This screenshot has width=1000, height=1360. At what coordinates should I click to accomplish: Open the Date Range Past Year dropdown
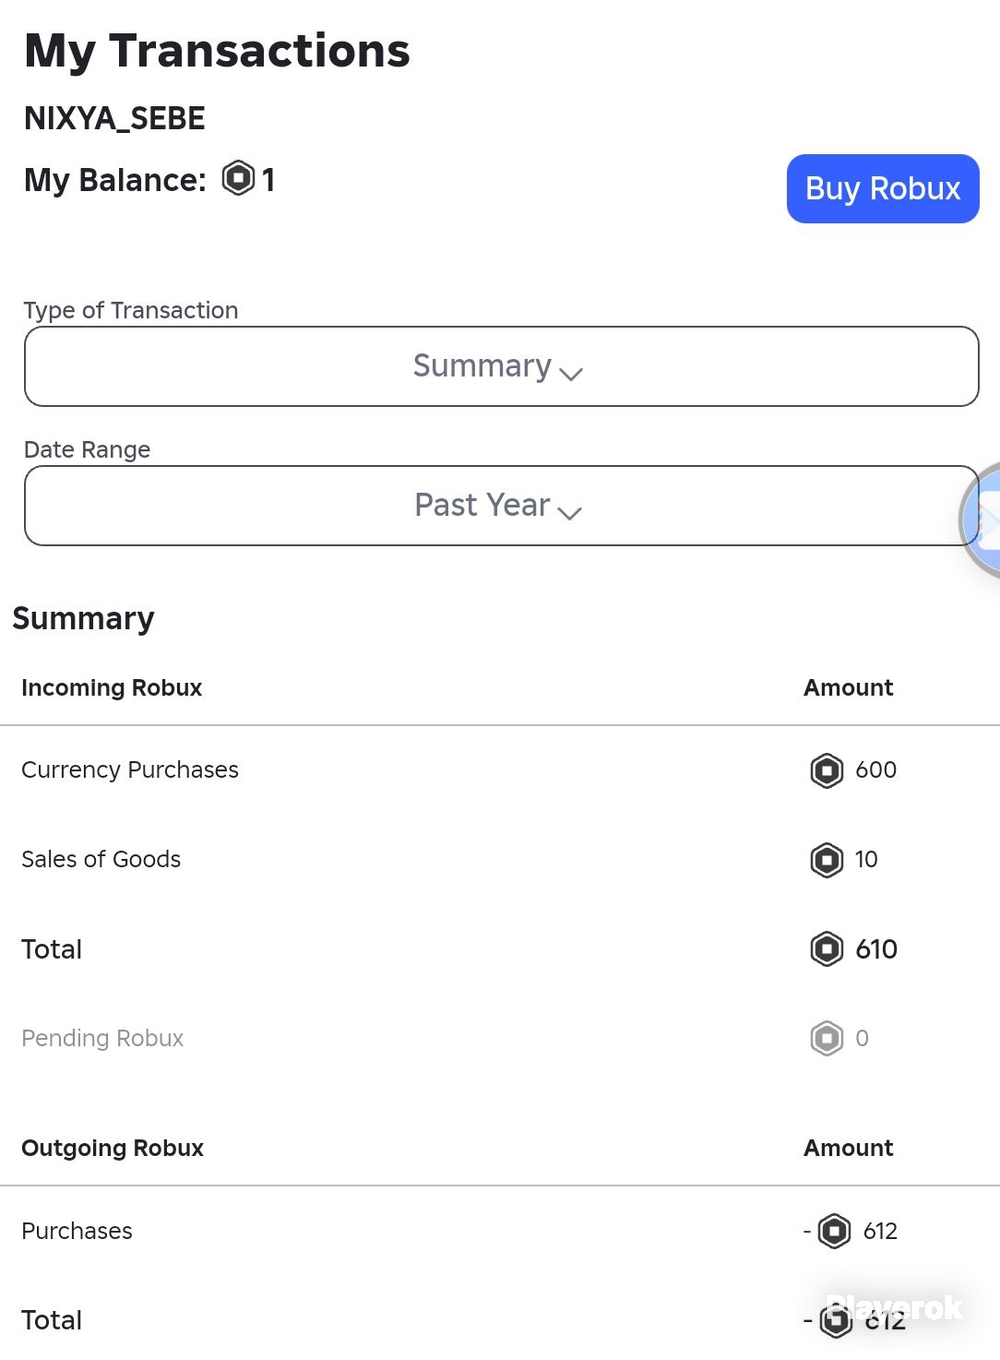pyautogui.click(x=501, y=505)
